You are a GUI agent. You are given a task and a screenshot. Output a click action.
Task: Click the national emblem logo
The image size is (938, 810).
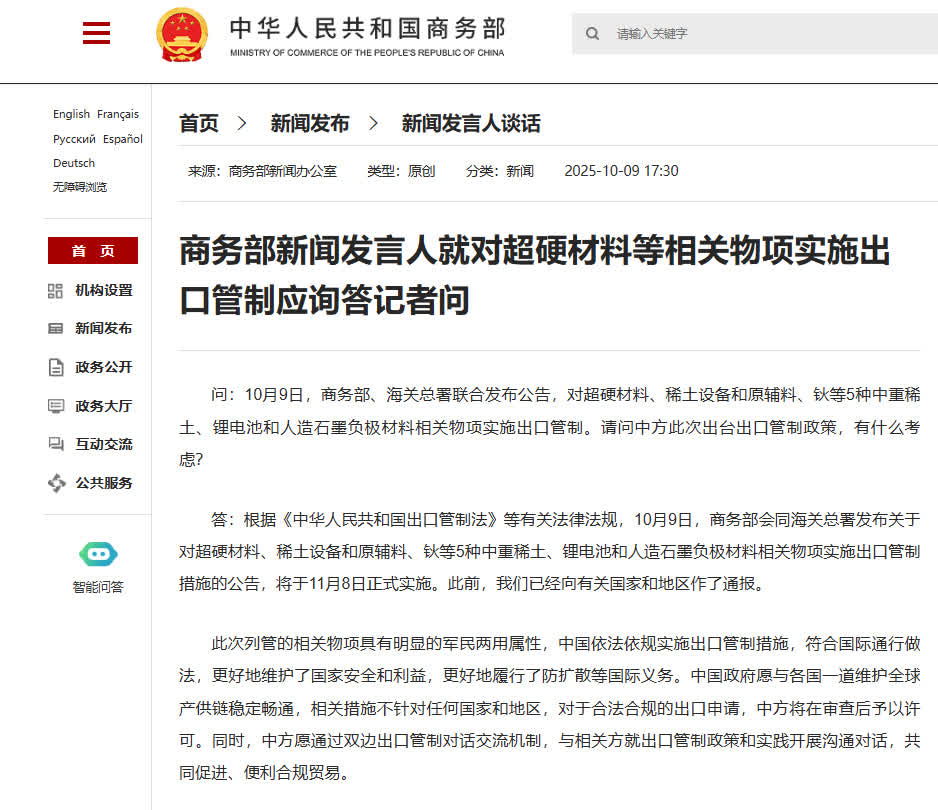click(x=182, y=35)
